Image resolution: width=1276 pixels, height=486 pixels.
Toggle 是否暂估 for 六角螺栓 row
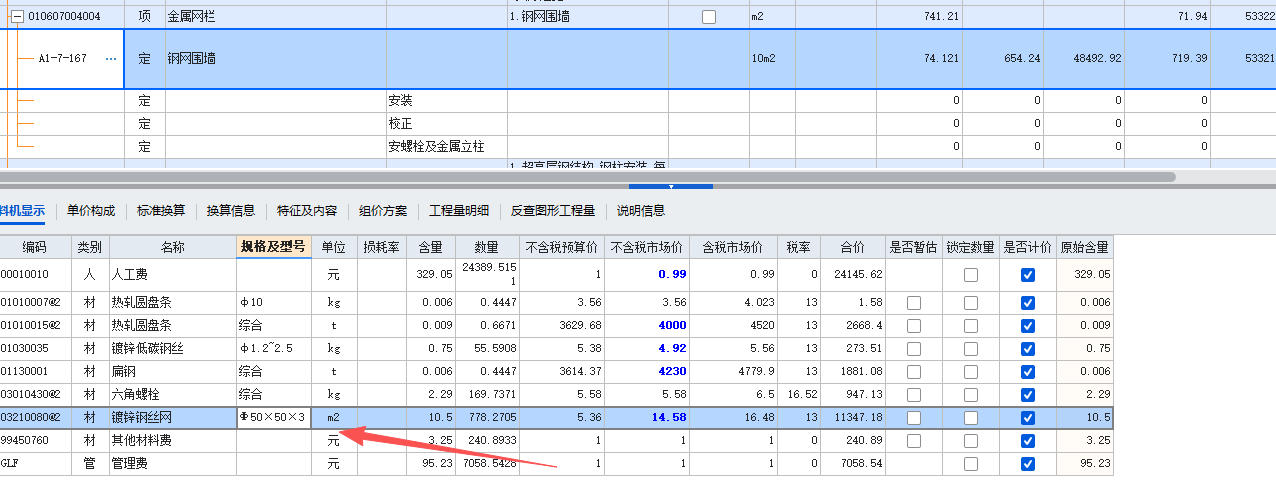coord(913,394)
